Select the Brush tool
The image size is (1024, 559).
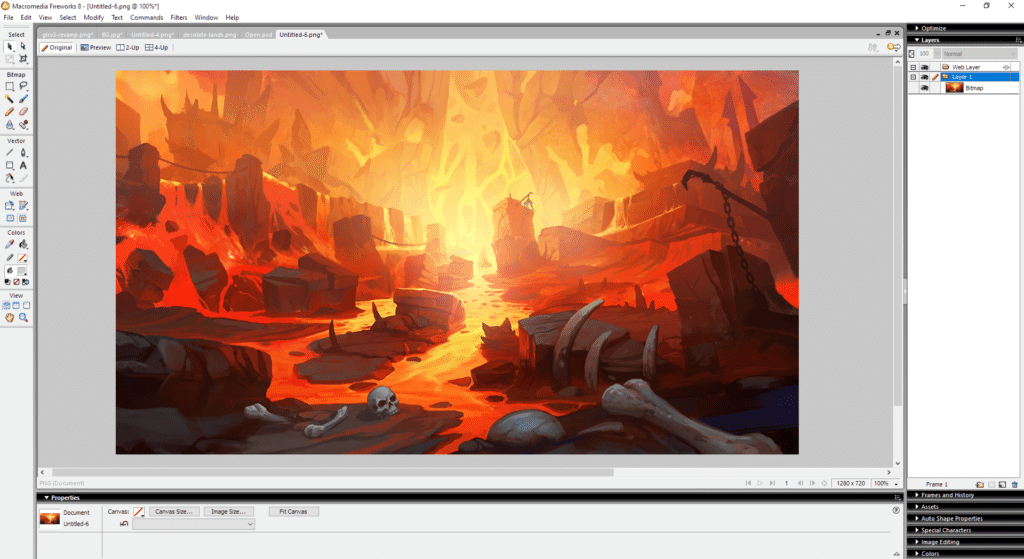tap(23, 99)
